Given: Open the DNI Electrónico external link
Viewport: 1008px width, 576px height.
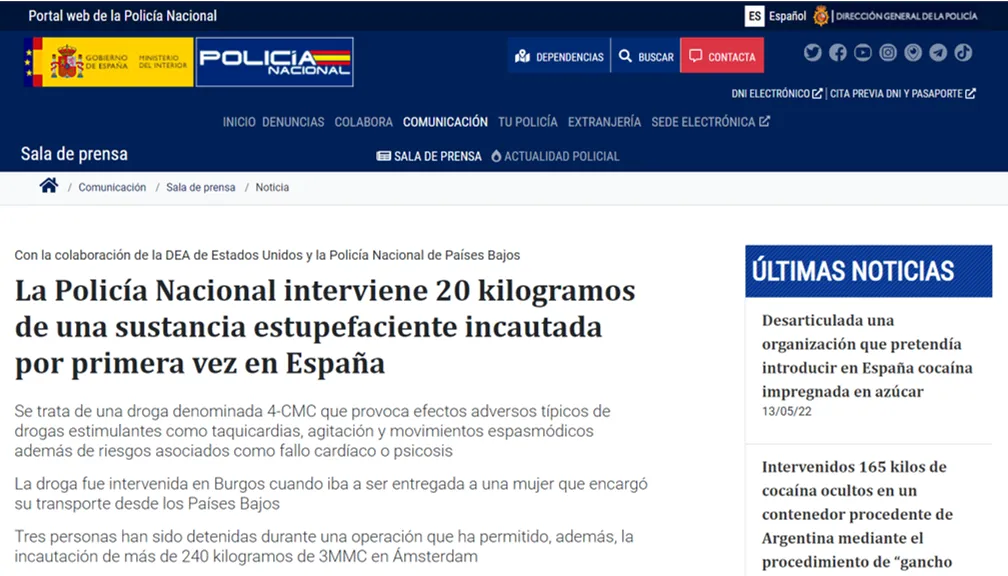Looking at the screenshot, I should point(776,94).
